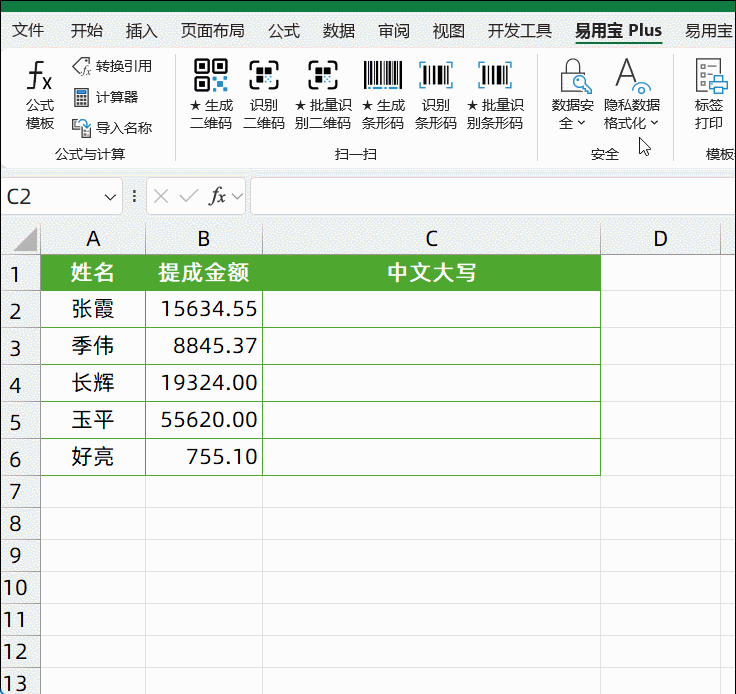This screenshot has width=736, height=694.
Task: Click Recognize Barcode (识别条形码) icon
Action: [x=435, y=94]
